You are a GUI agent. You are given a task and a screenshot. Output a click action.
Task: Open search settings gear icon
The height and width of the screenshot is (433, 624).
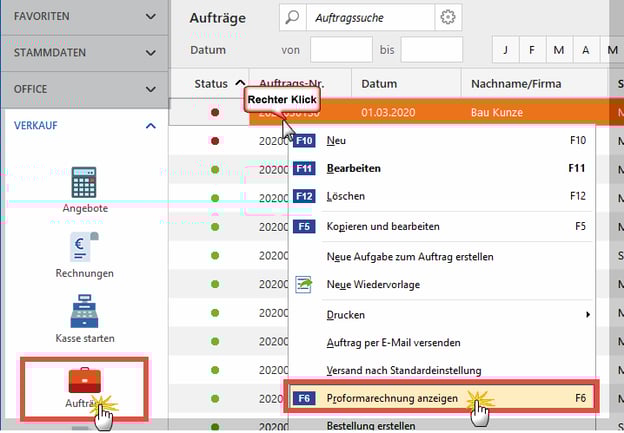[x=448, y=17]
